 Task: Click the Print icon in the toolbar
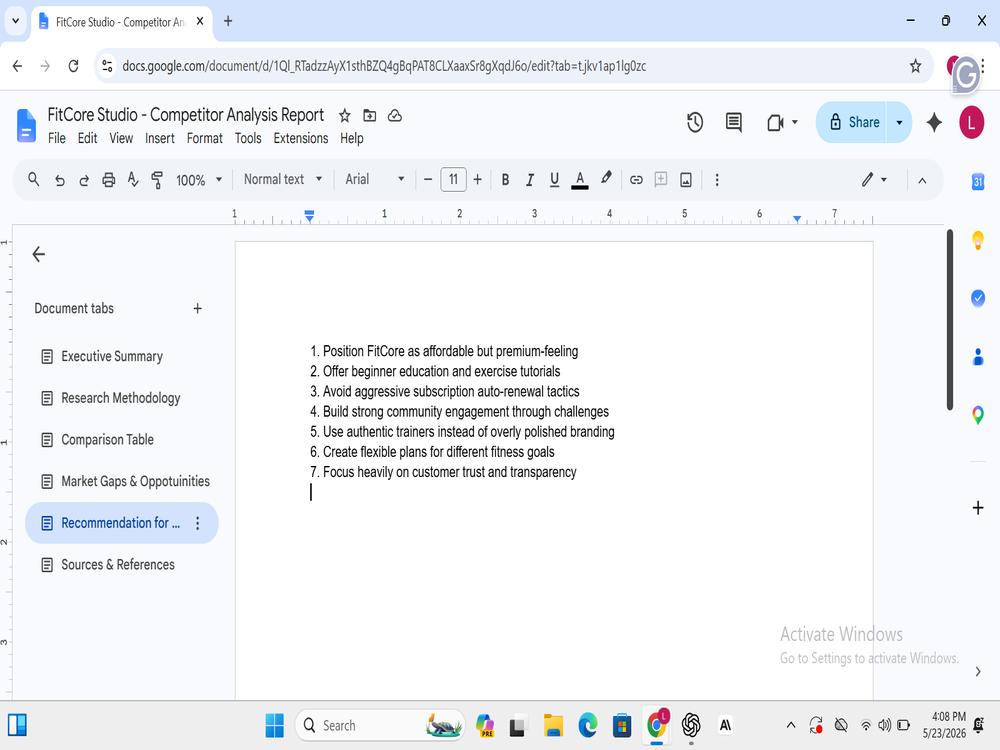(108, 180)
